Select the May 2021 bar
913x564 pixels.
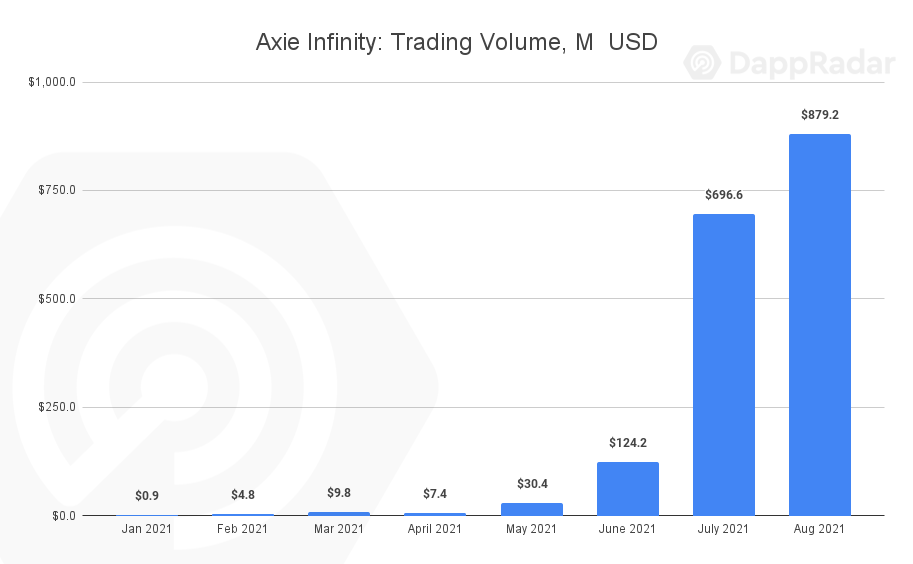[531, 509]
